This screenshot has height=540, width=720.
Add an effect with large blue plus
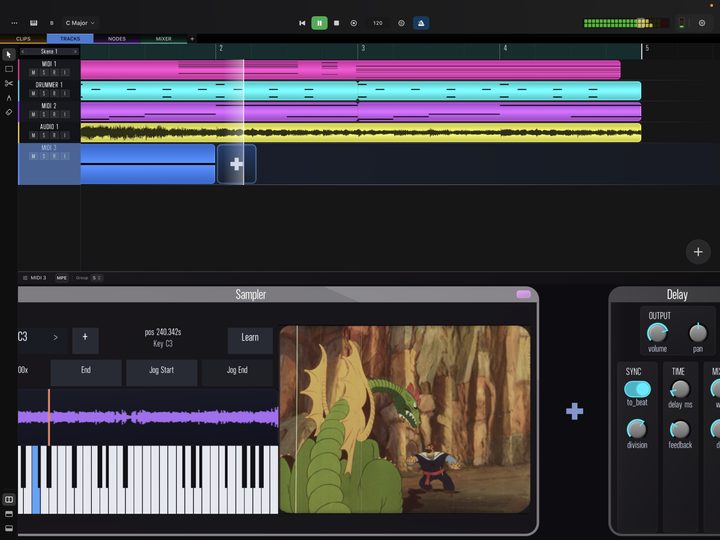pyautogui.click(x=574, y=411)
